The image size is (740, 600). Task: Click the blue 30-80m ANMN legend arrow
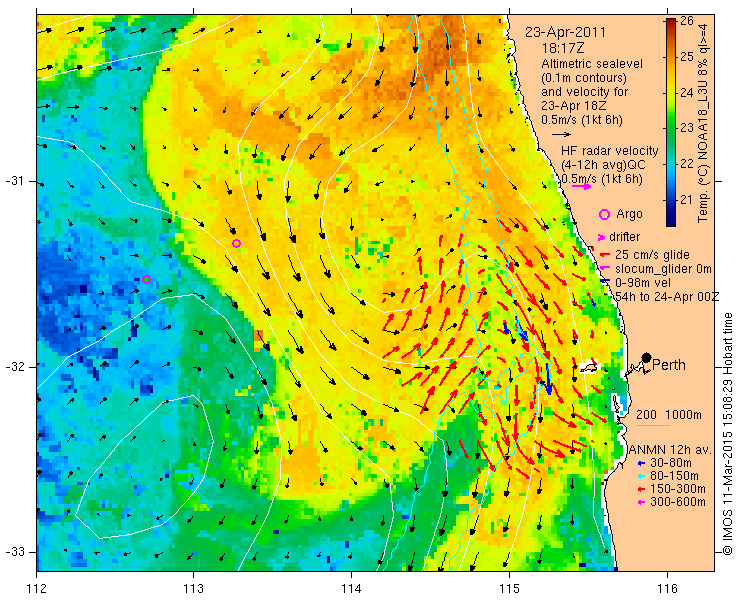coord(640,463)
